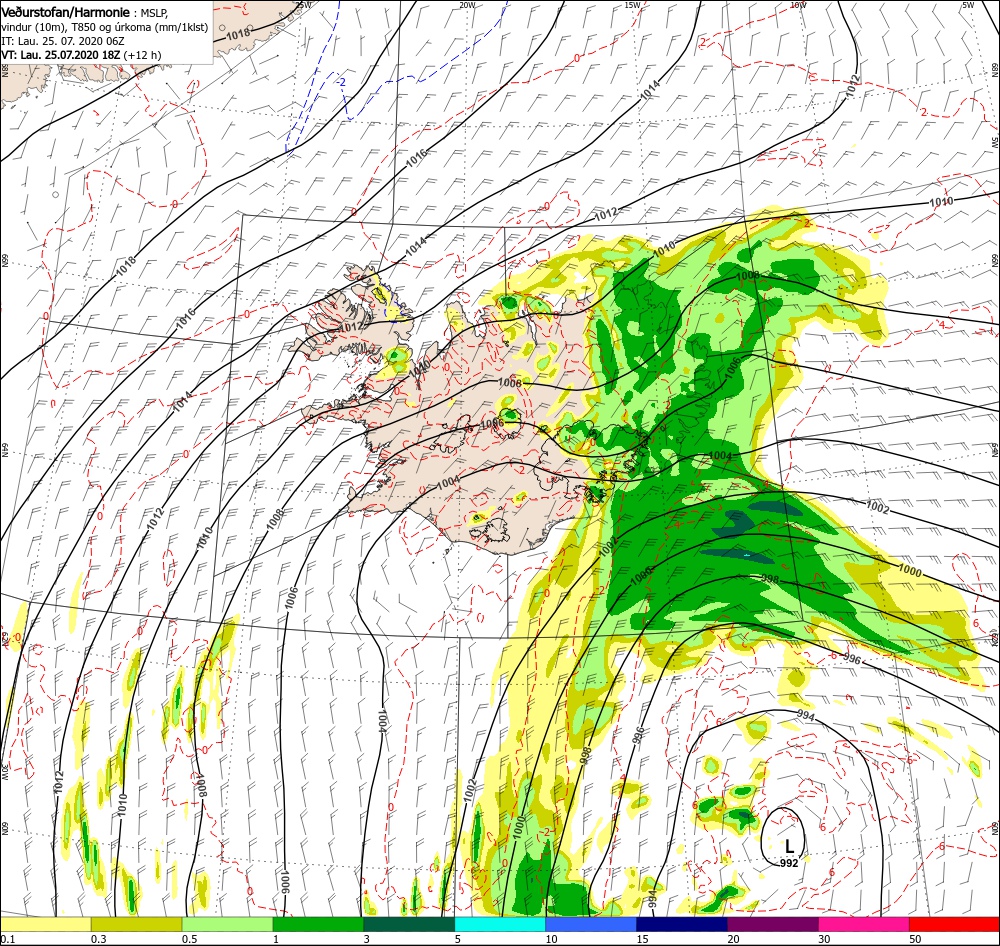Pick the cyan 5–10 mm legend swatch
Image resolution: width=1000 pixels, height=946 pixels.
coord(500,924)
